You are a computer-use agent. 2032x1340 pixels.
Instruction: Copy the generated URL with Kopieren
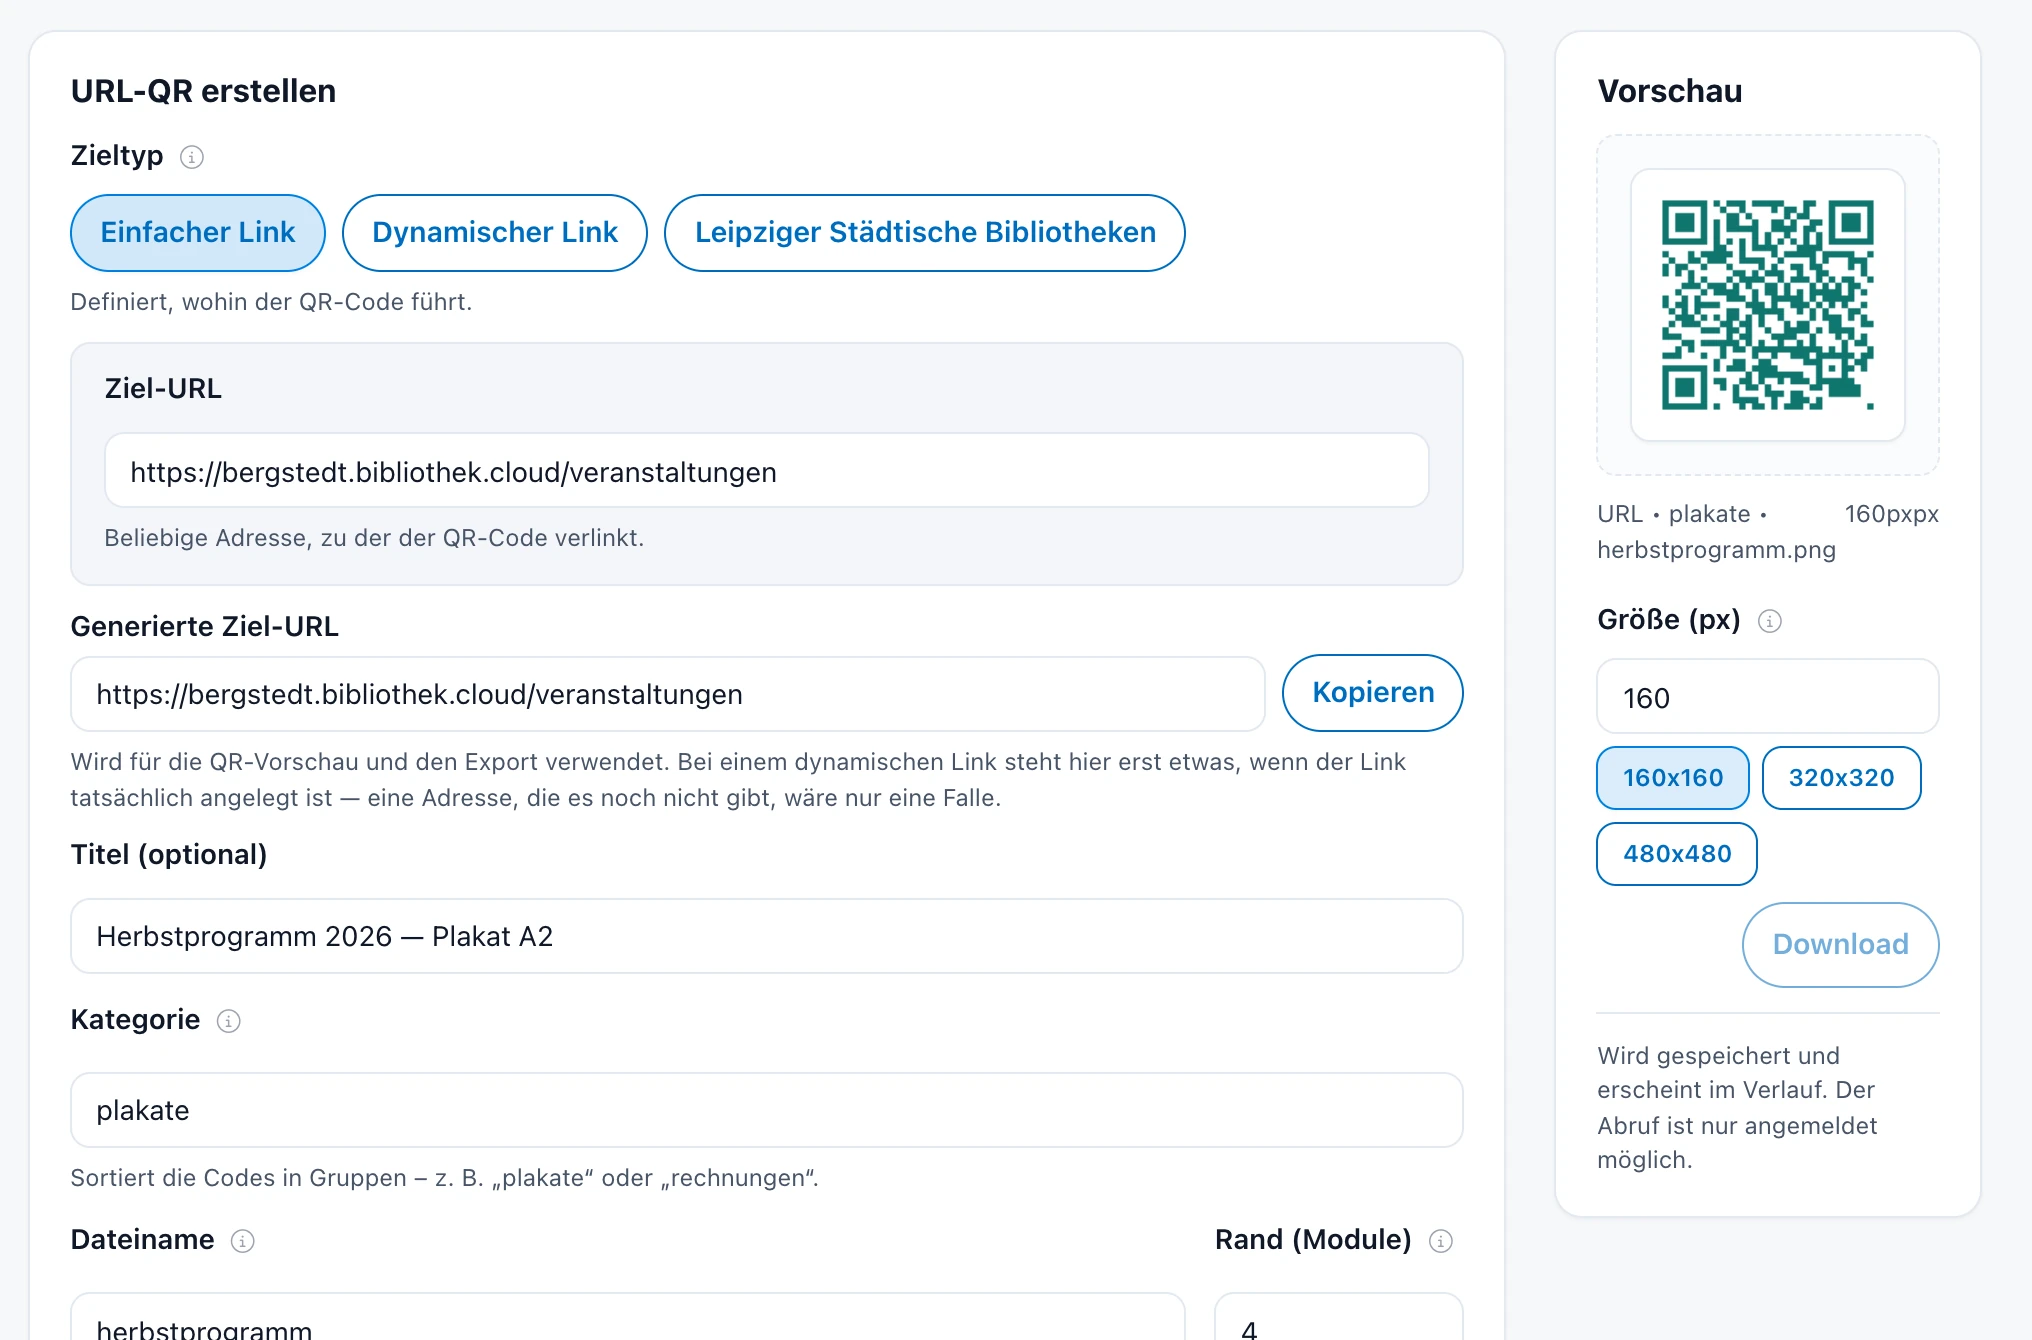click(x=1373, y=693)
